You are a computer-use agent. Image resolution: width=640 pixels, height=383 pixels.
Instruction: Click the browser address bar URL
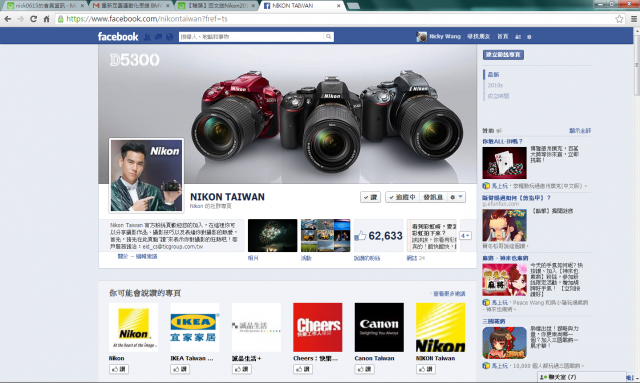[x=147, y=19]
